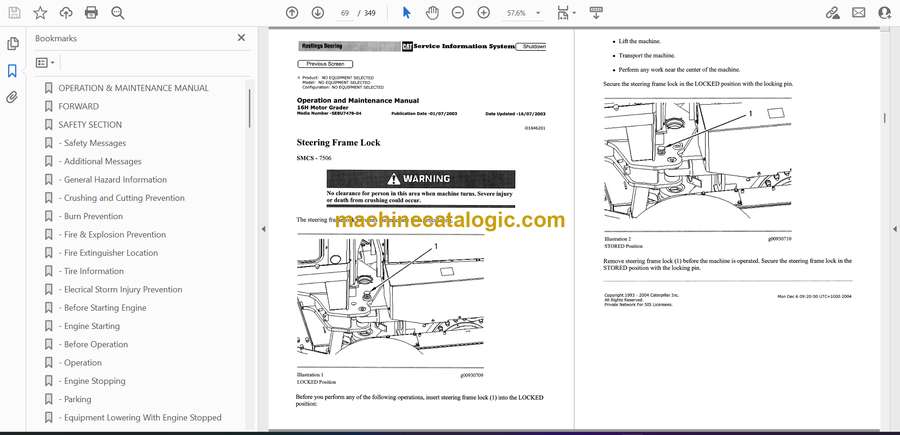Send file by email icon

pos(859,13)
